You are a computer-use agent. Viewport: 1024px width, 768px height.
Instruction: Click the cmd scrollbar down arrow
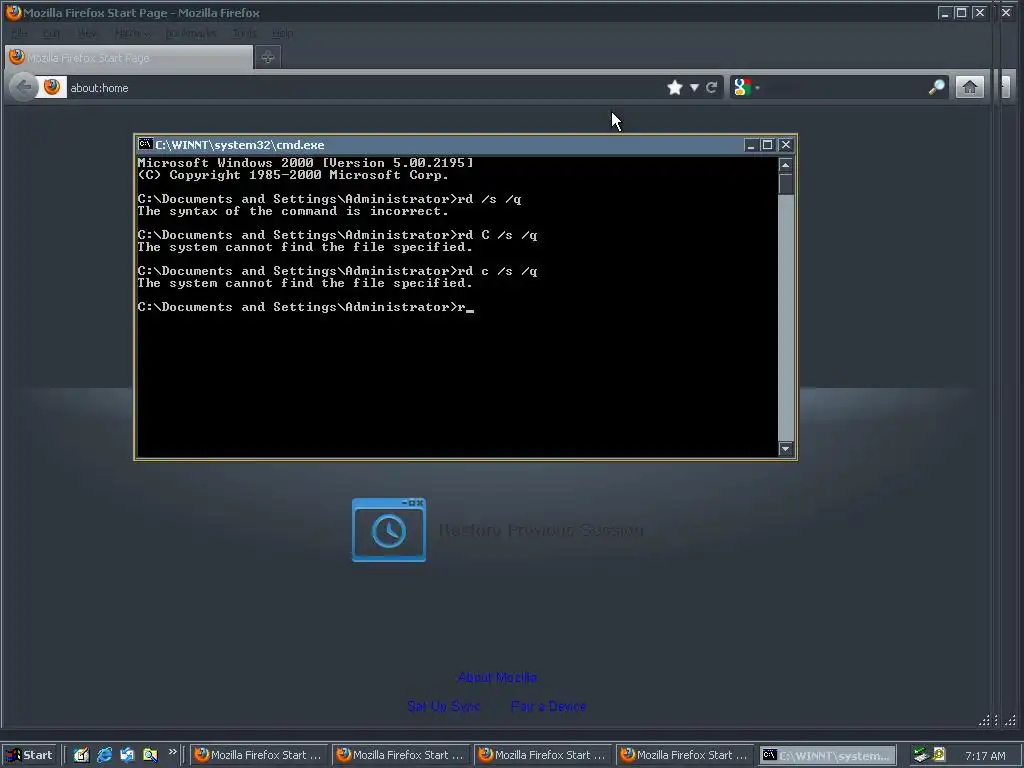[x=786, y=449]
